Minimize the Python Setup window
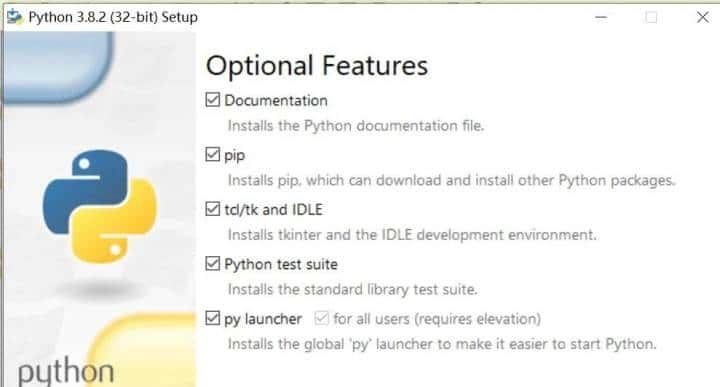This screenshot has height=387, width=720. (x=601, y=17)
